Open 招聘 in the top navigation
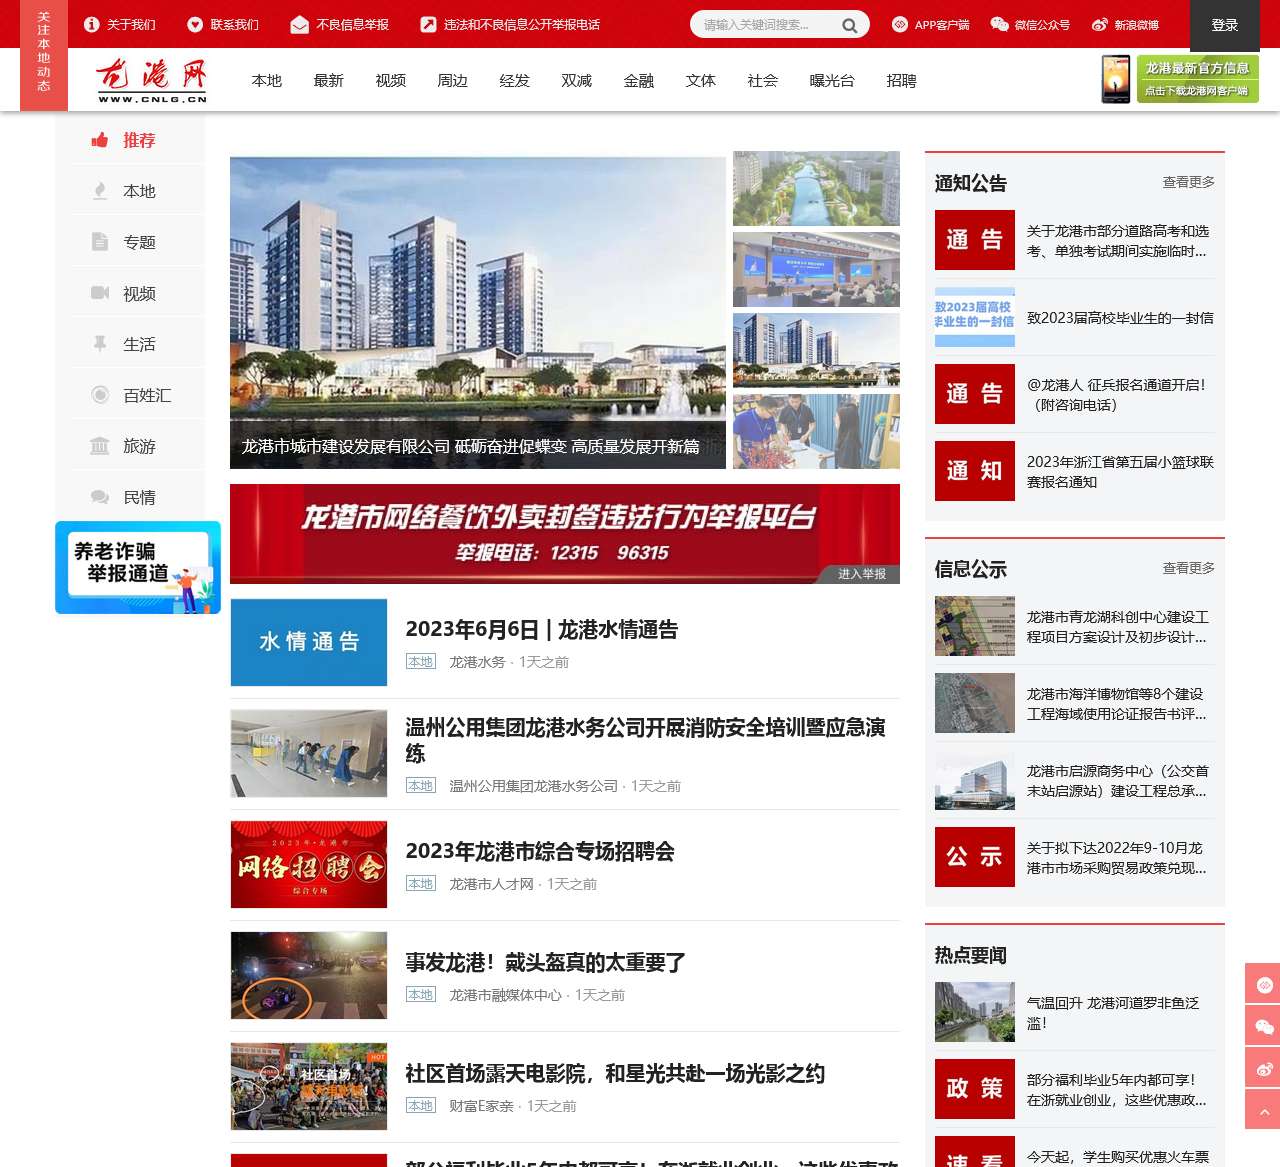 (x=901, y=80)
